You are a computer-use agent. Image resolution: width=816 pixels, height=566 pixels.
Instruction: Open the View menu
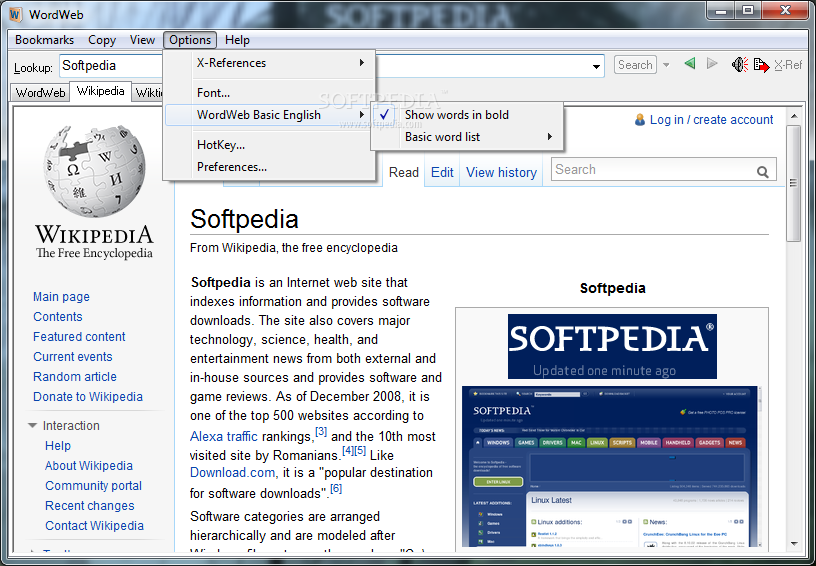click(x=142, y=40)
